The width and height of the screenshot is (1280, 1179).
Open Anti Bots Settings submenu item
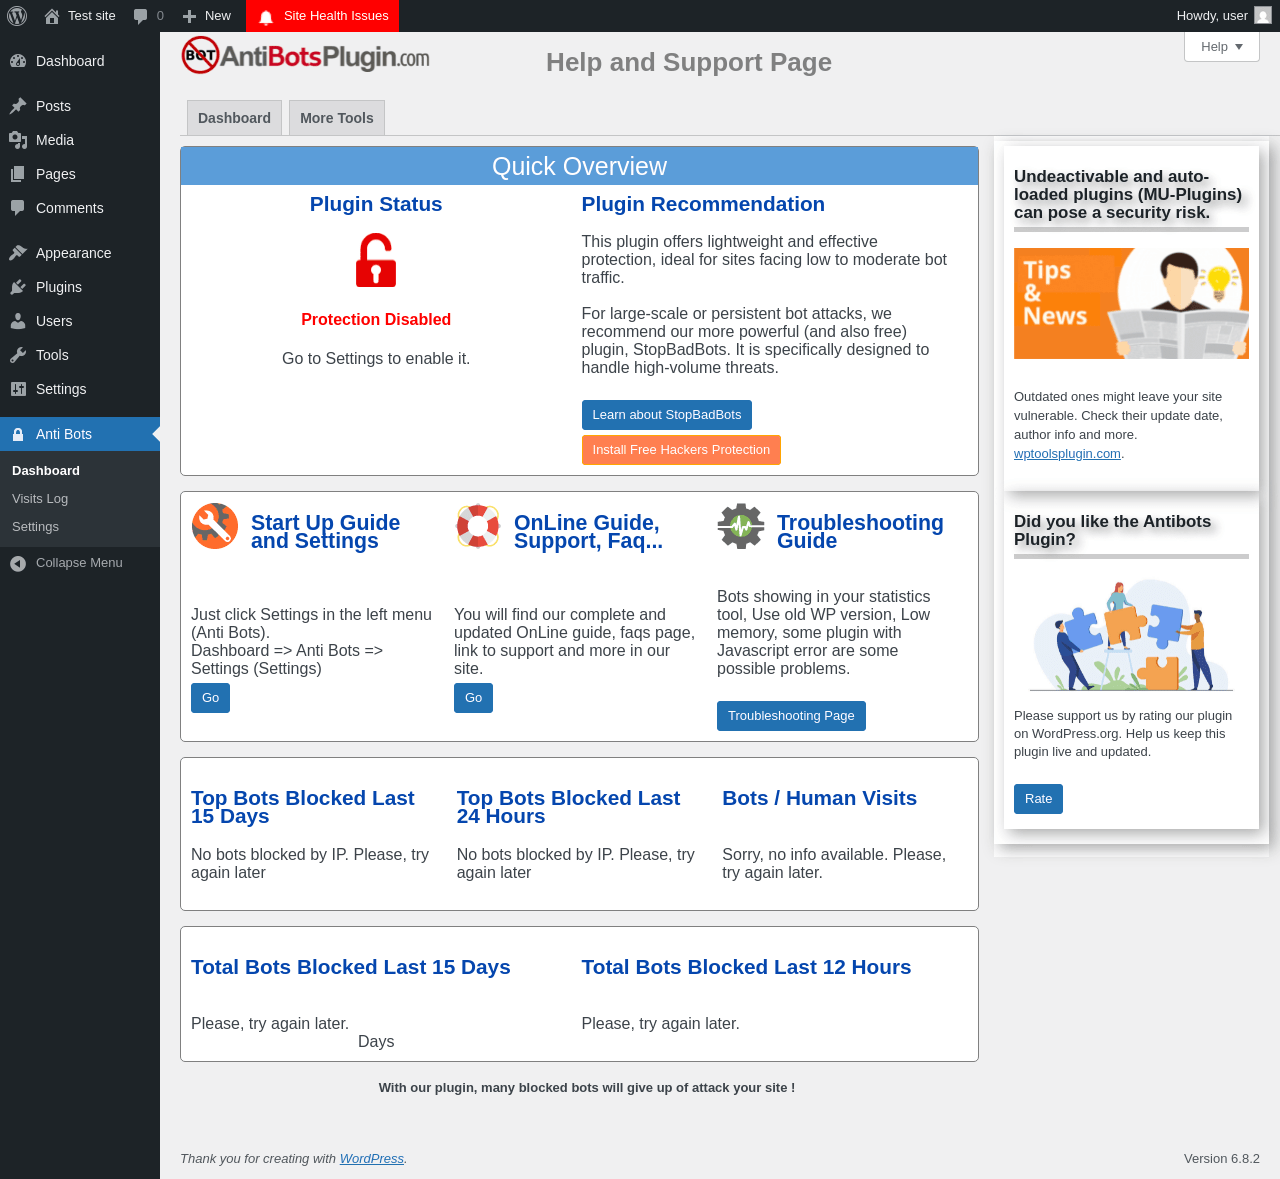(x=35, y=527)
